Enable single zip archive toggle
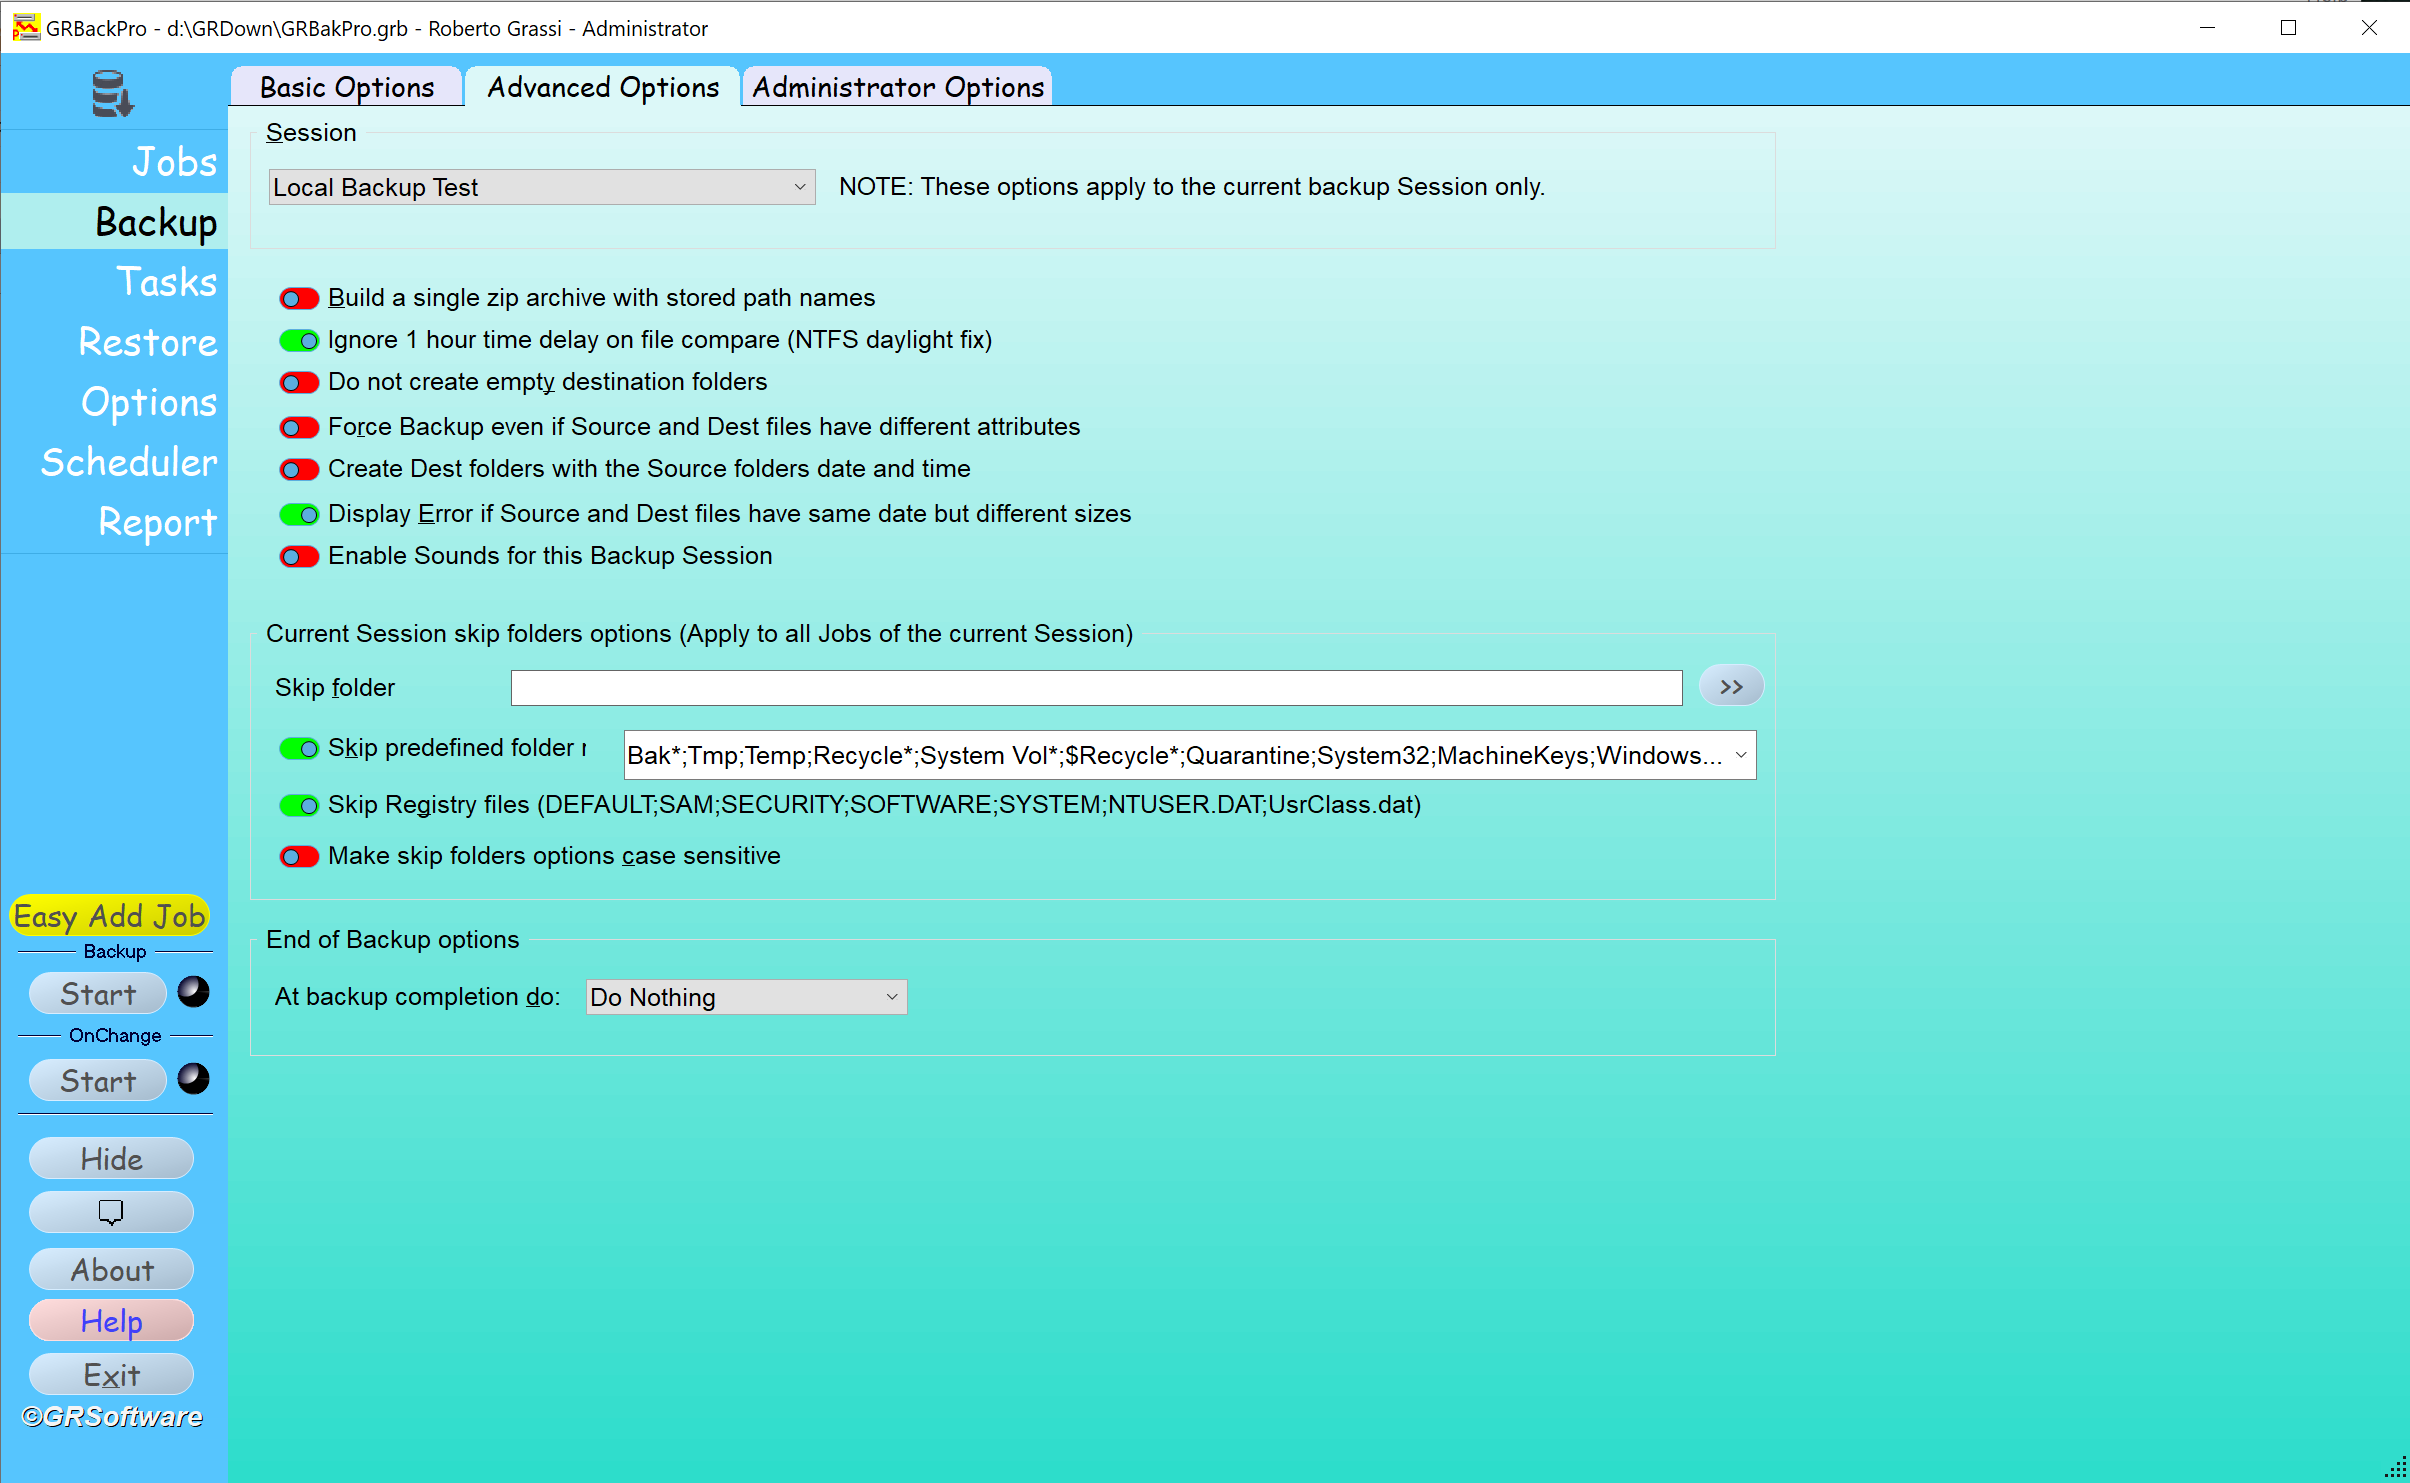2410x1483 pixels. (299, 298)
